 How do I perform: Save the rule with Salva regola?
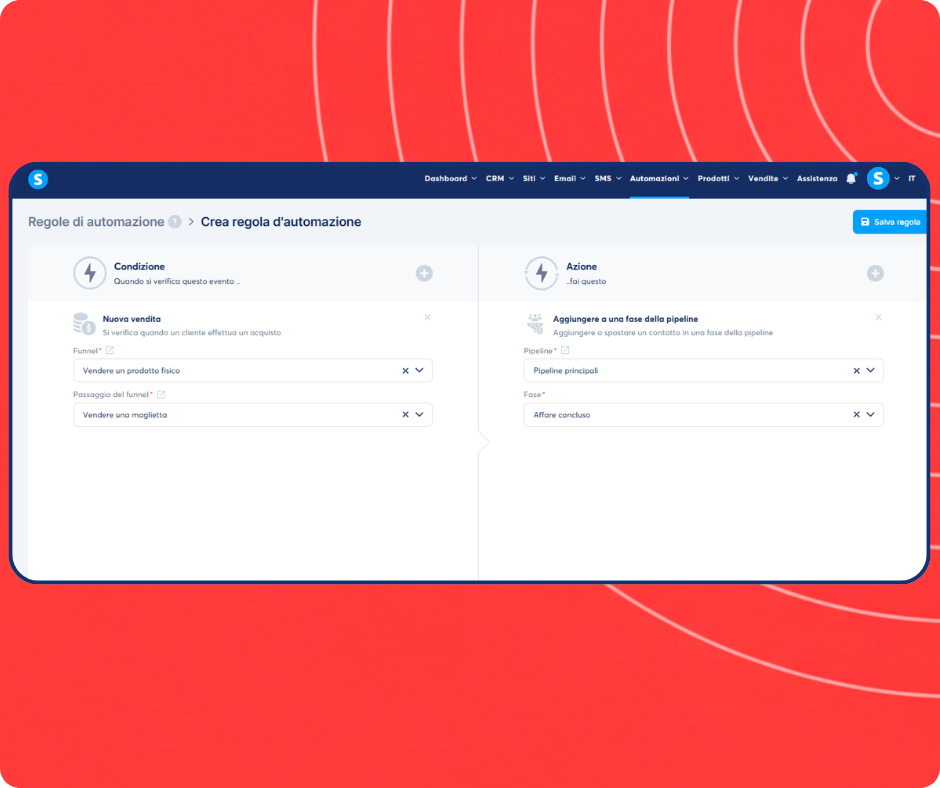pos(890,222)
